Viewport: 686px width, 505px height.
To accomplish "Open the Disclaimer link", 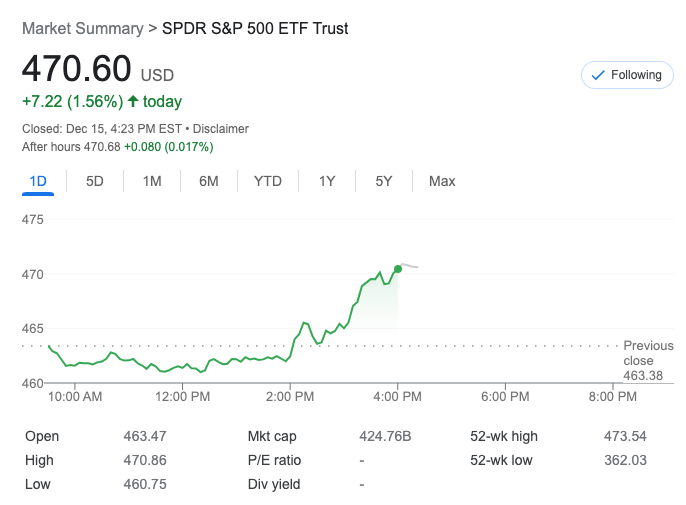I will click(221, 129).
